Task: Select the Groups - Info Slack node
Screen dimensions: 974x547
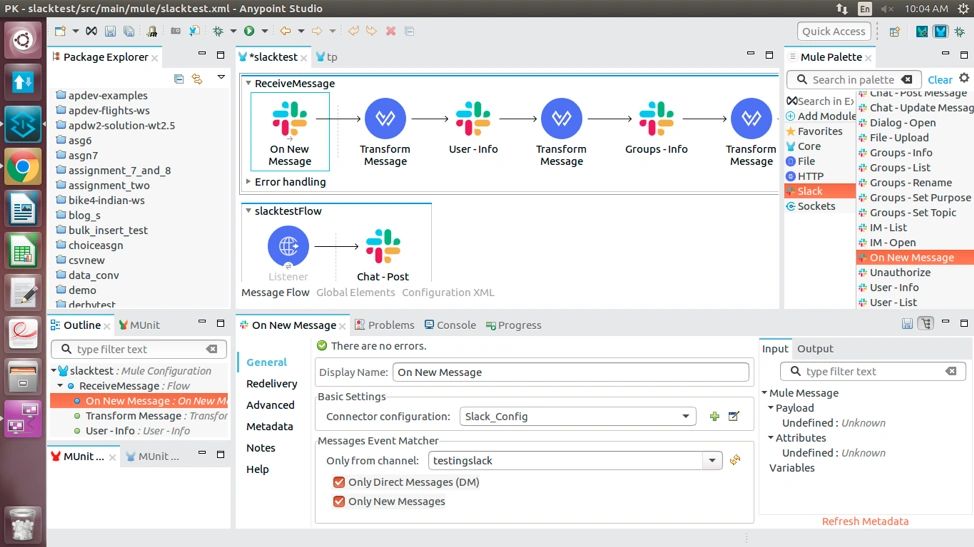Action: click(656, 127)
